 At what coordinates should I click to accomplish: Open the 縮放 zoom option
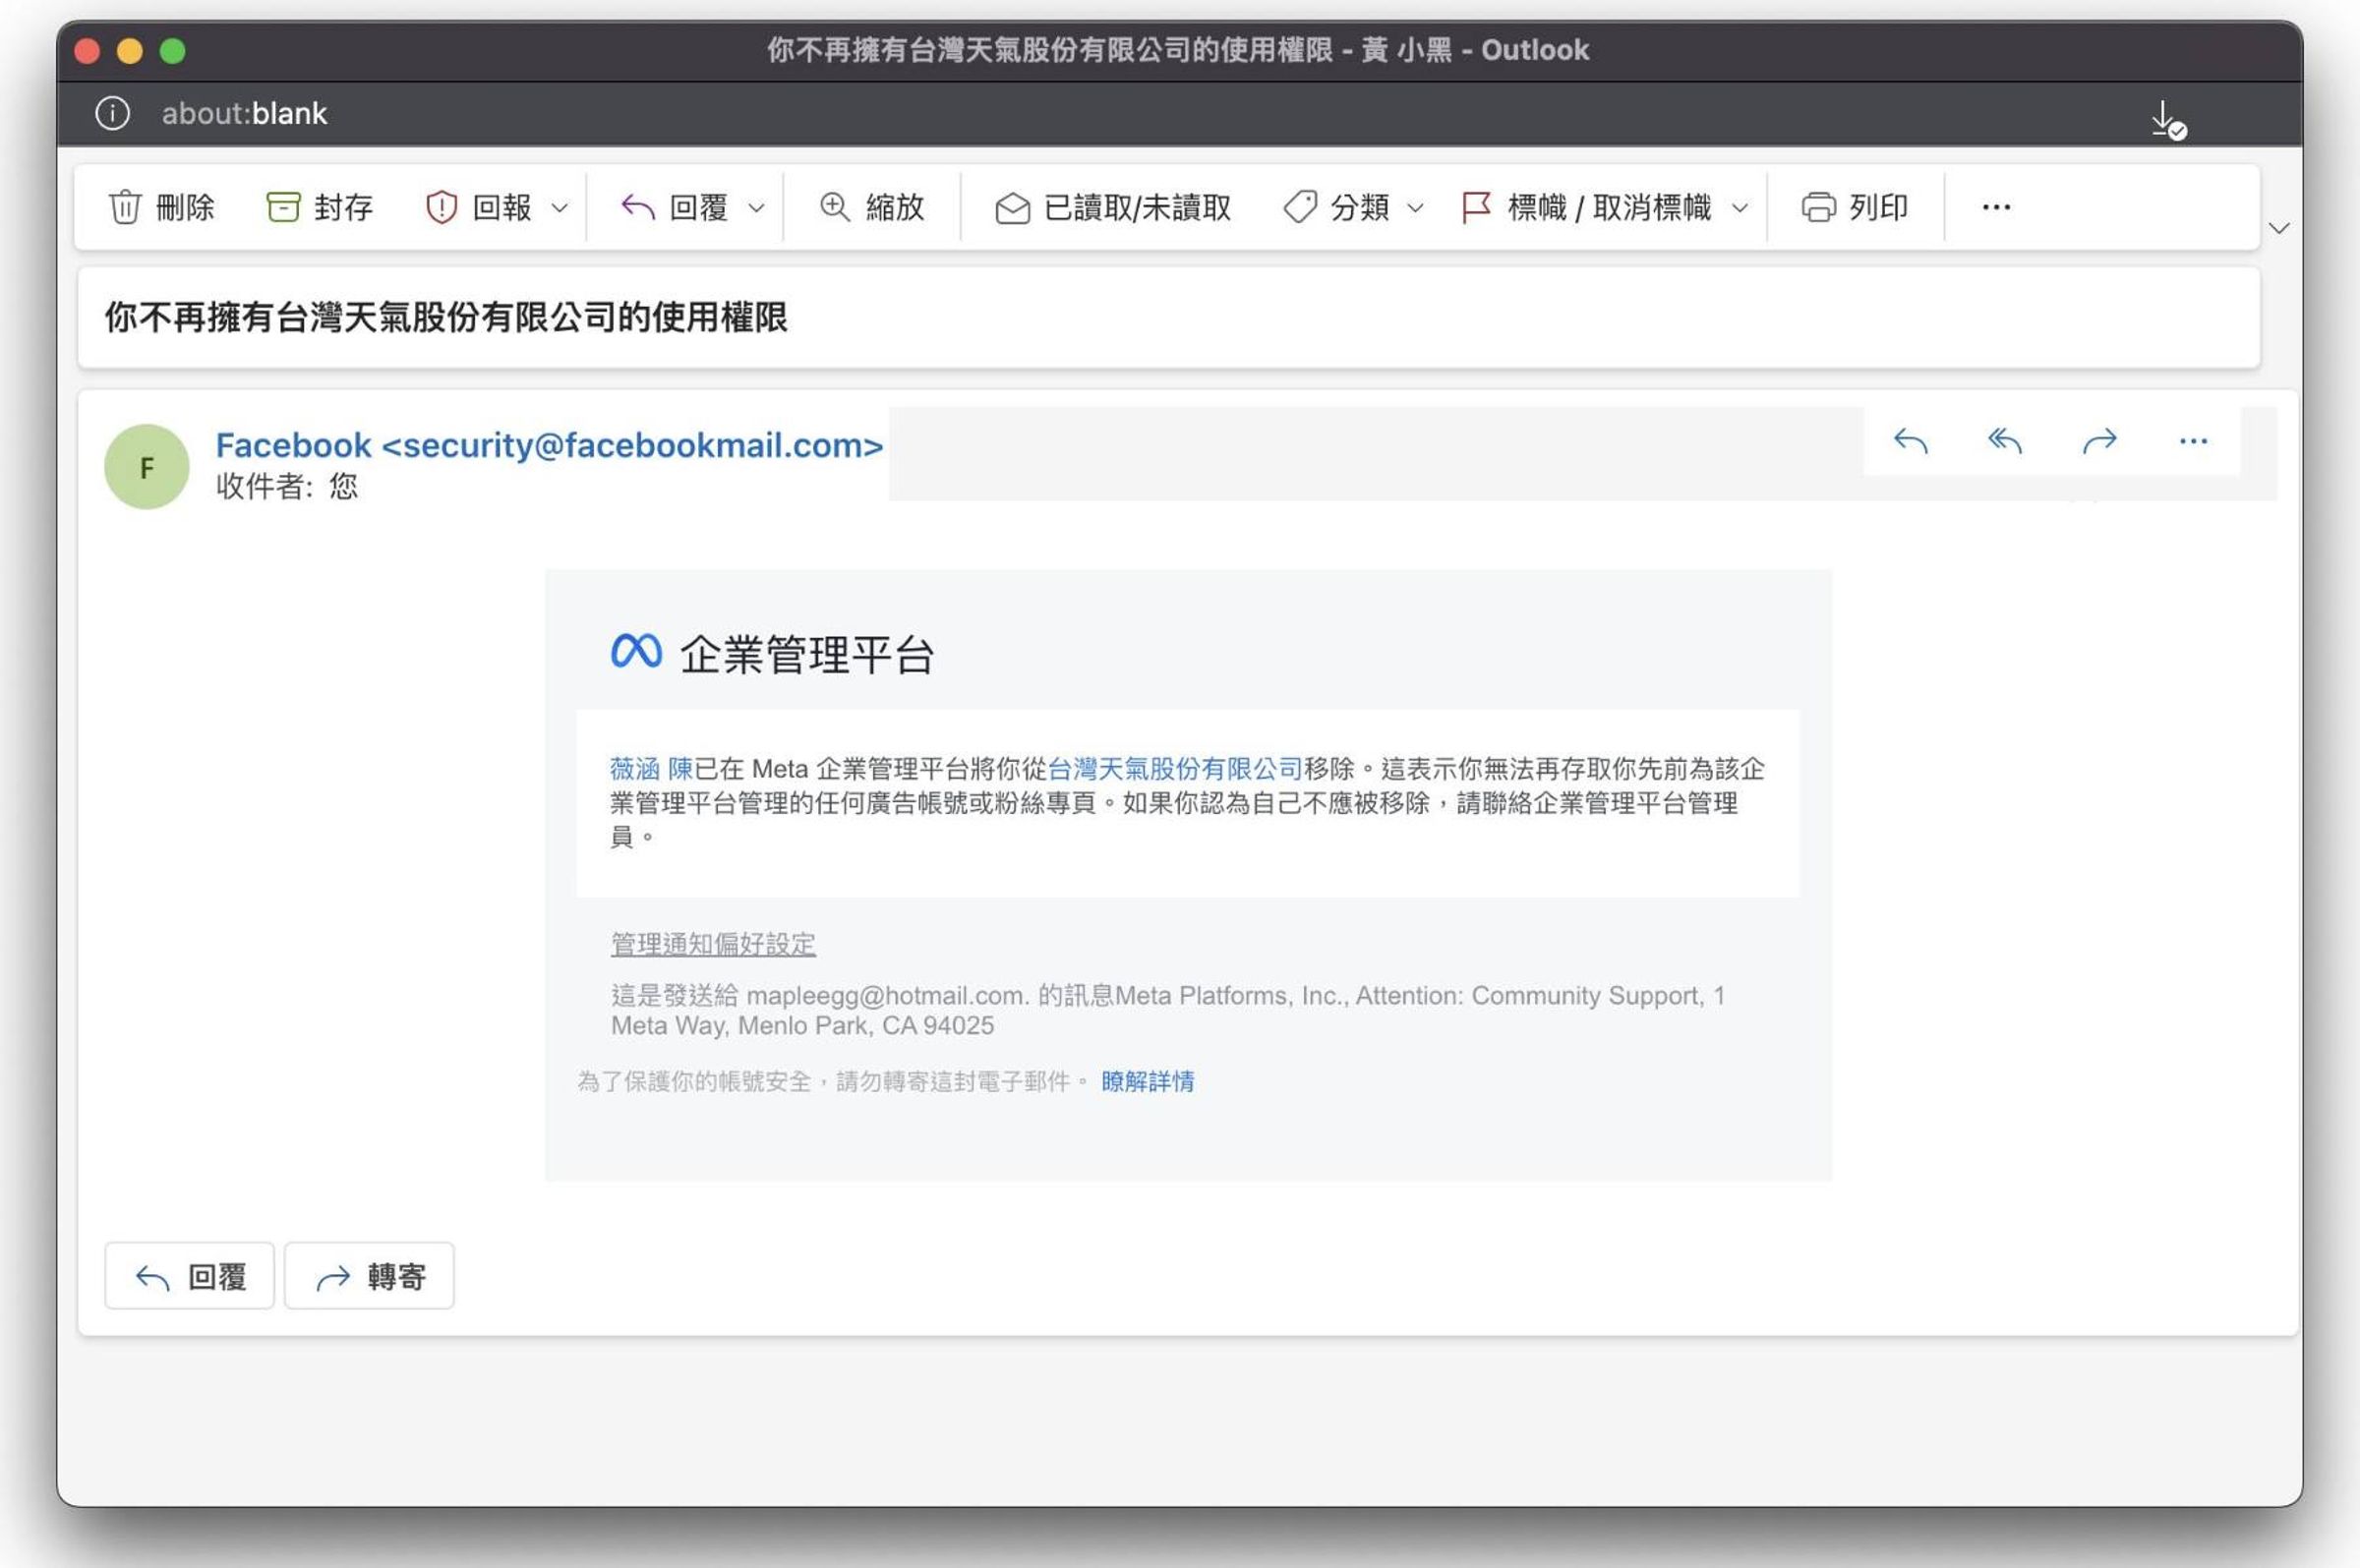(872, 207)
